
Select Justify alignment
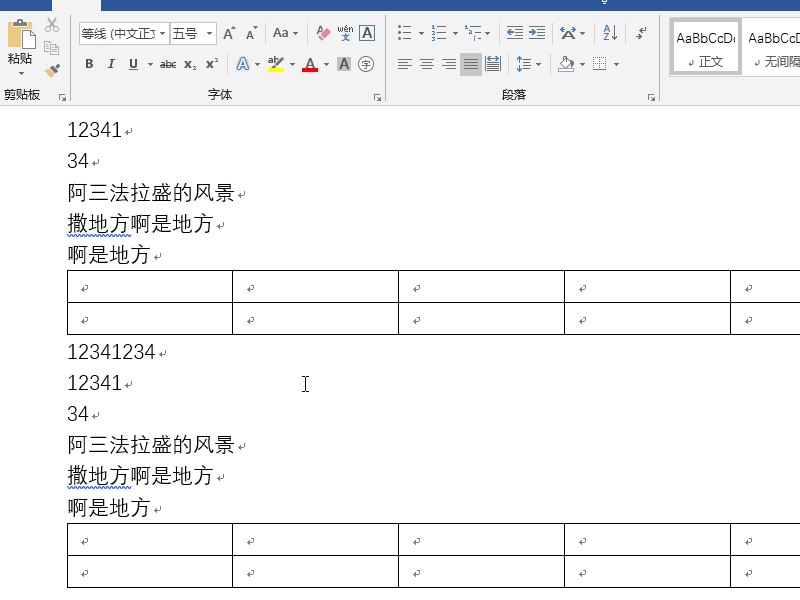click(x=471, y=64)
